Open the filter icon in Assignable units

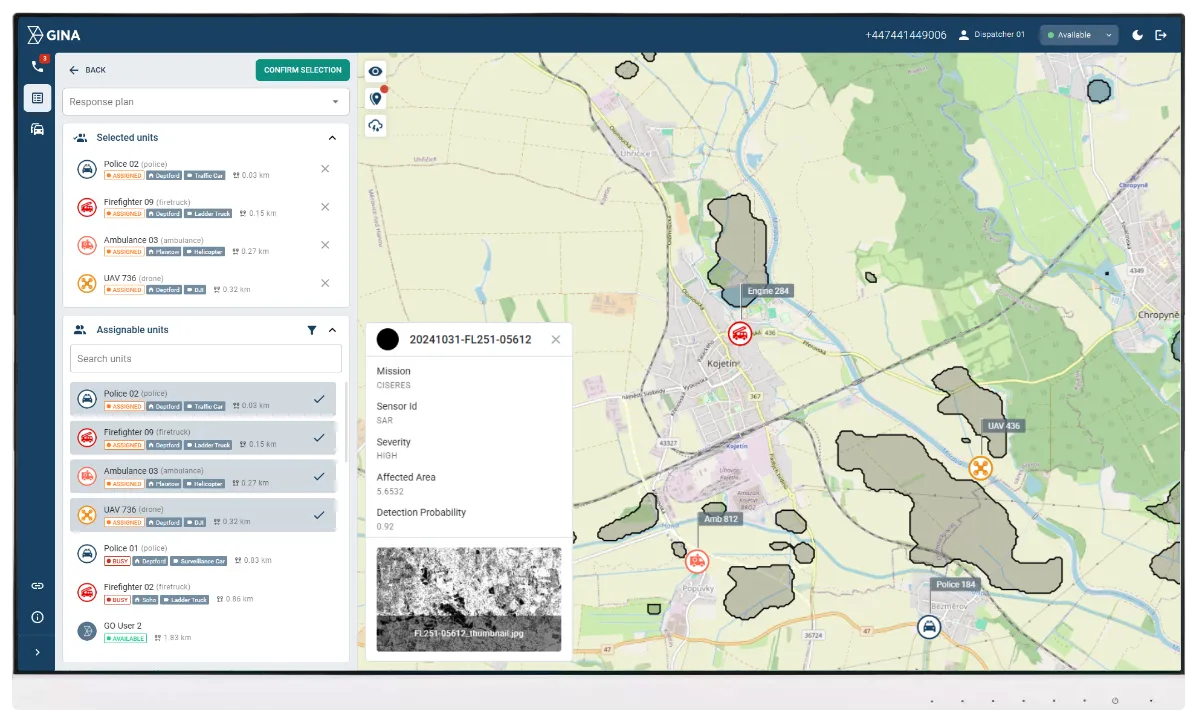pos(312,329)
